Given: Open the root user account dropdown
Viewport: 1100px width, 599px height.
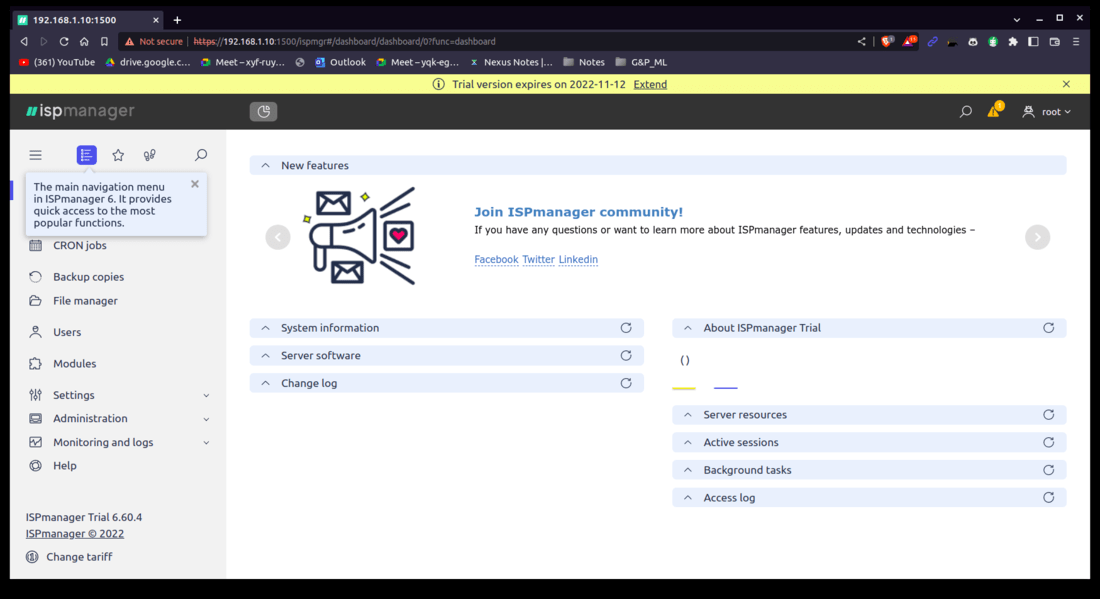Looking at the screenshot, I should (x=1047, y=112).
